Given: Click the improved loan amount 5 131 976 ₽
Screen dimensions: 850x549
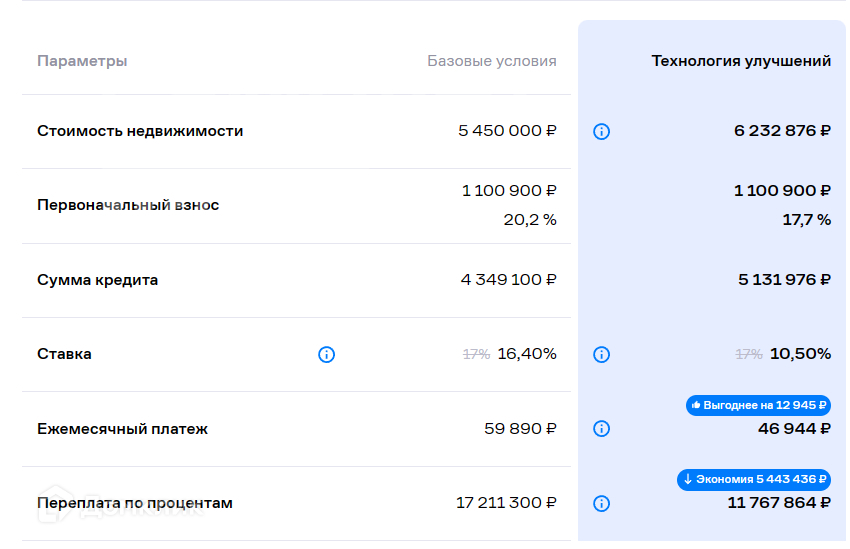Looking at the screenshot, I should click(x=784, y=280).
